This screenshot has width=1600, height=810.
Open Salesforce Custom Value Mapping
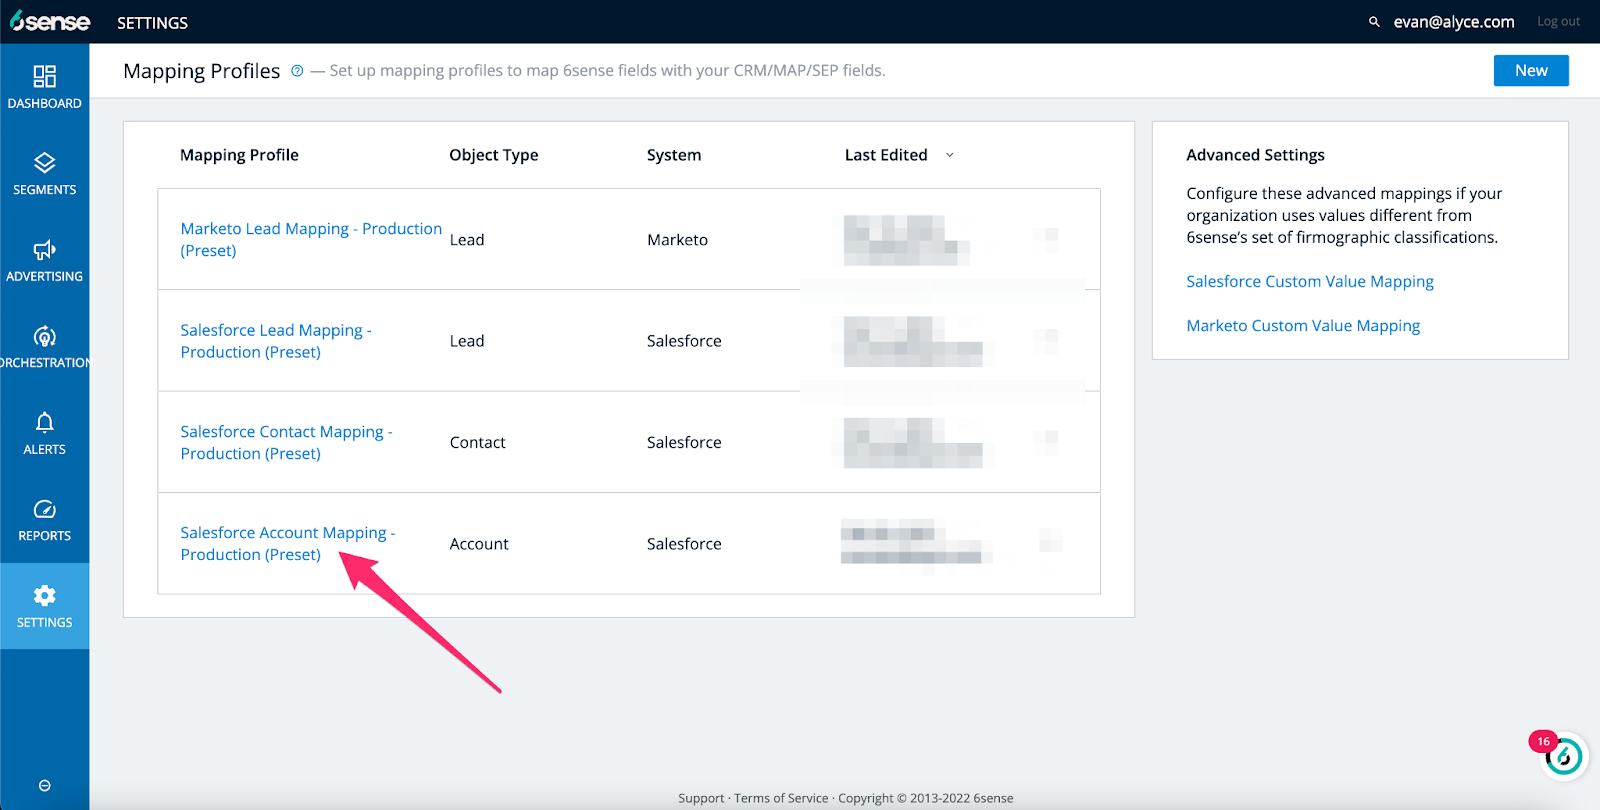click(x=1310, y=281)
